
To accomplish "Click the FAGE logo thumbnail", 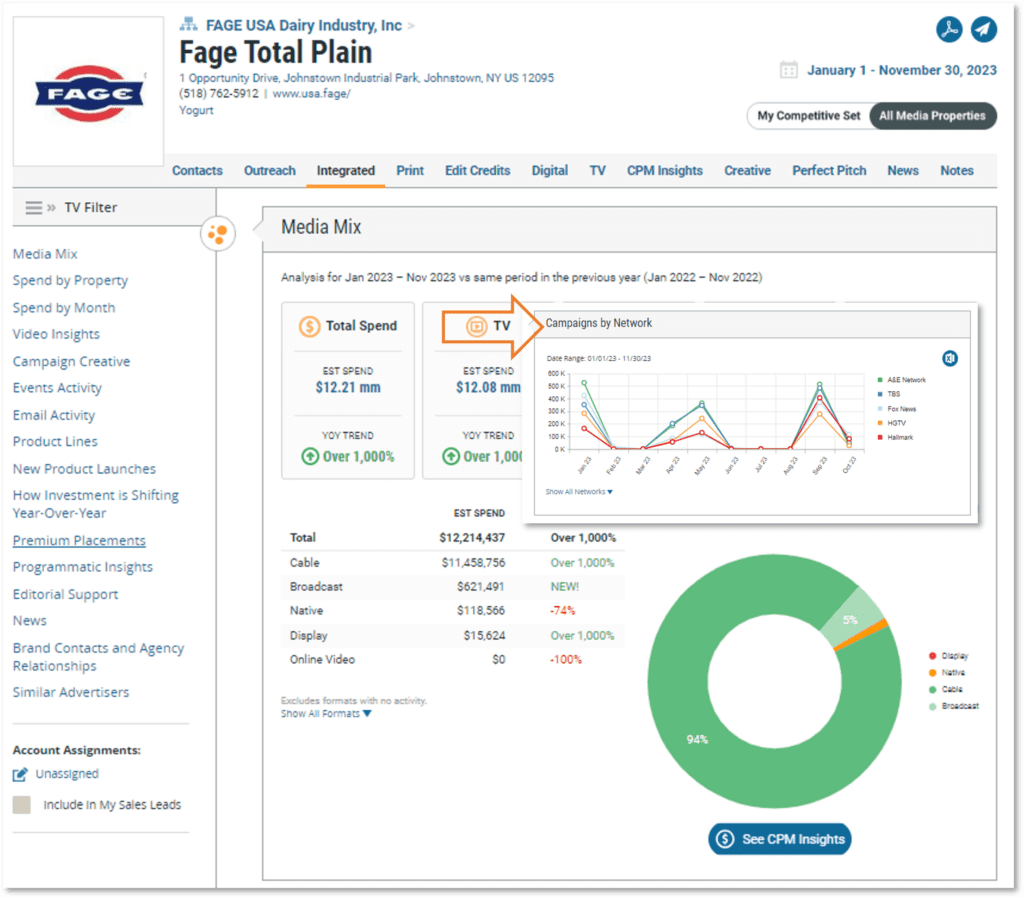I will [x=88, y=92].
